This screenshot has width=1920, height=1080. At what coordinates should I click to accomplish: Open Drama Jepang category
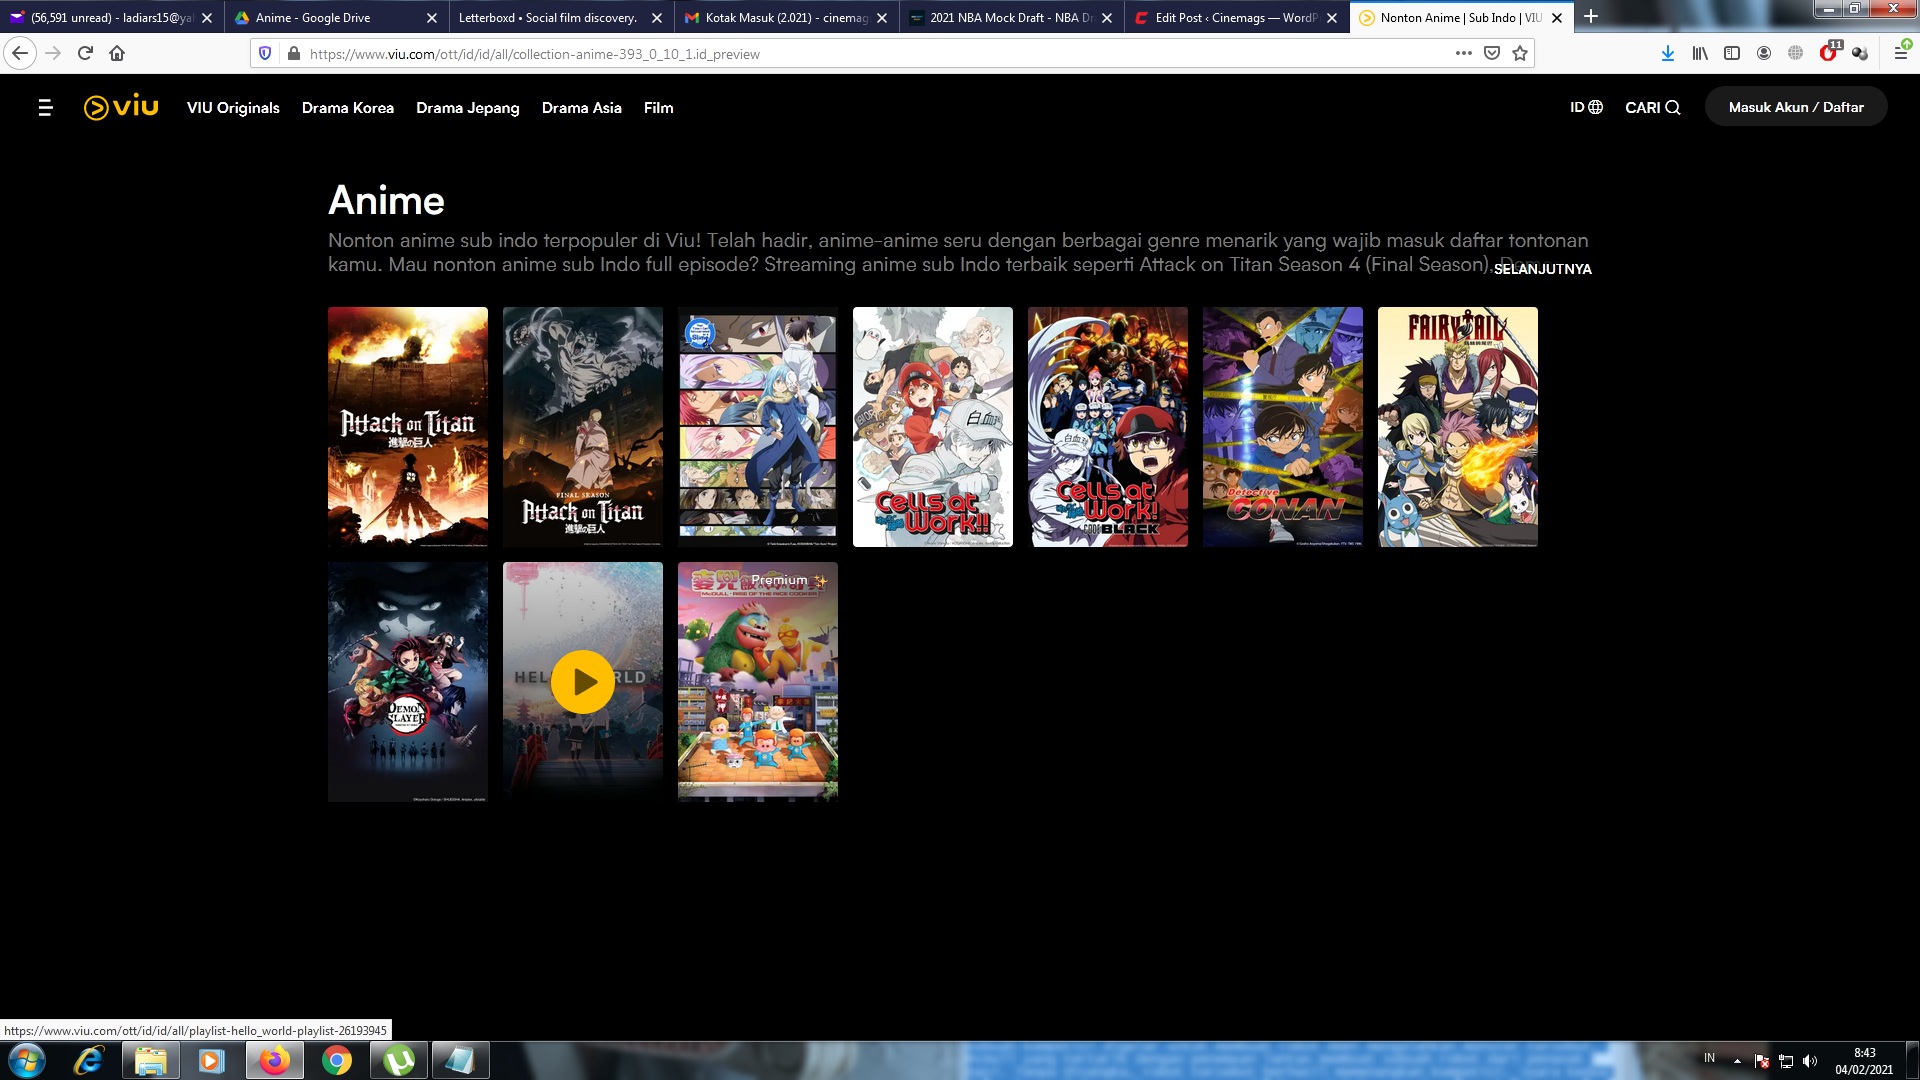point(468,107)
